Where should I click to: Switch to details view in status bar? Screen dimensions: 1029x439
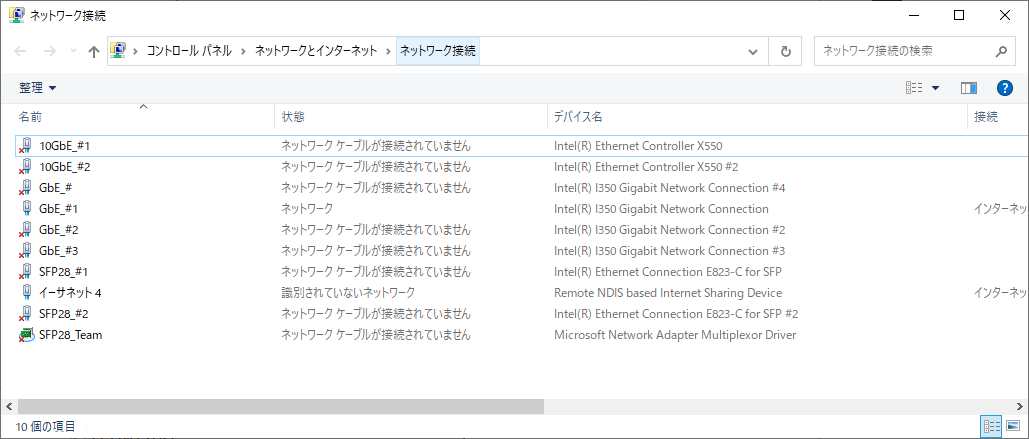(990, 426)
